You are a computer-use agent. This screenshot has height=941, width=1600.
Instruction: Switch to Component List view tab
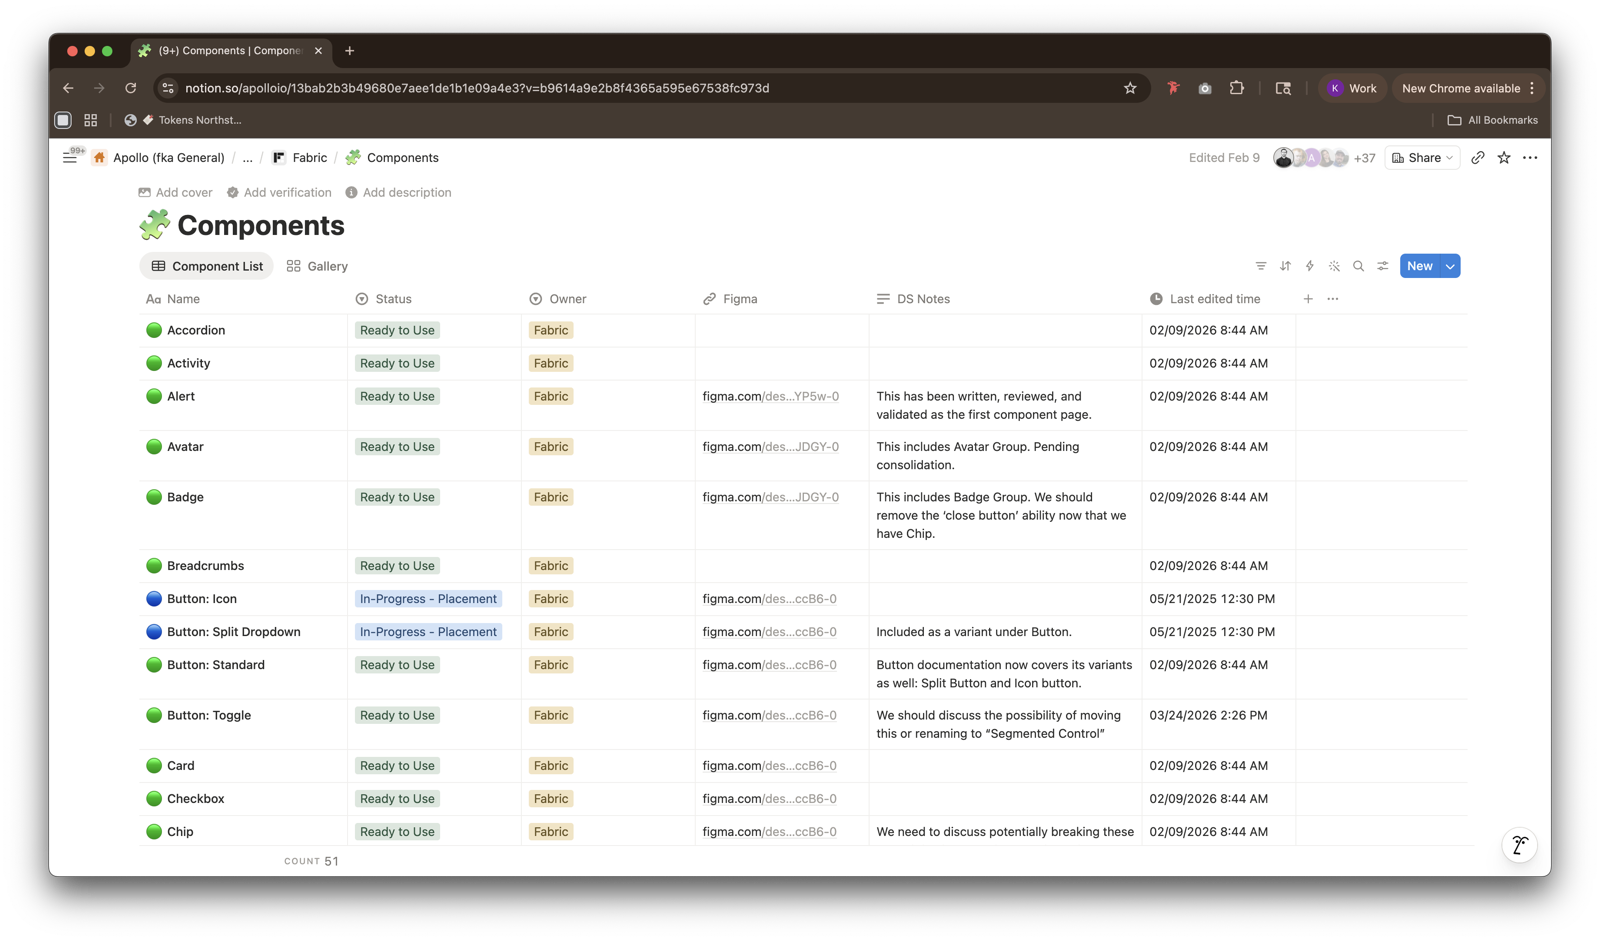tap(207, 266)
